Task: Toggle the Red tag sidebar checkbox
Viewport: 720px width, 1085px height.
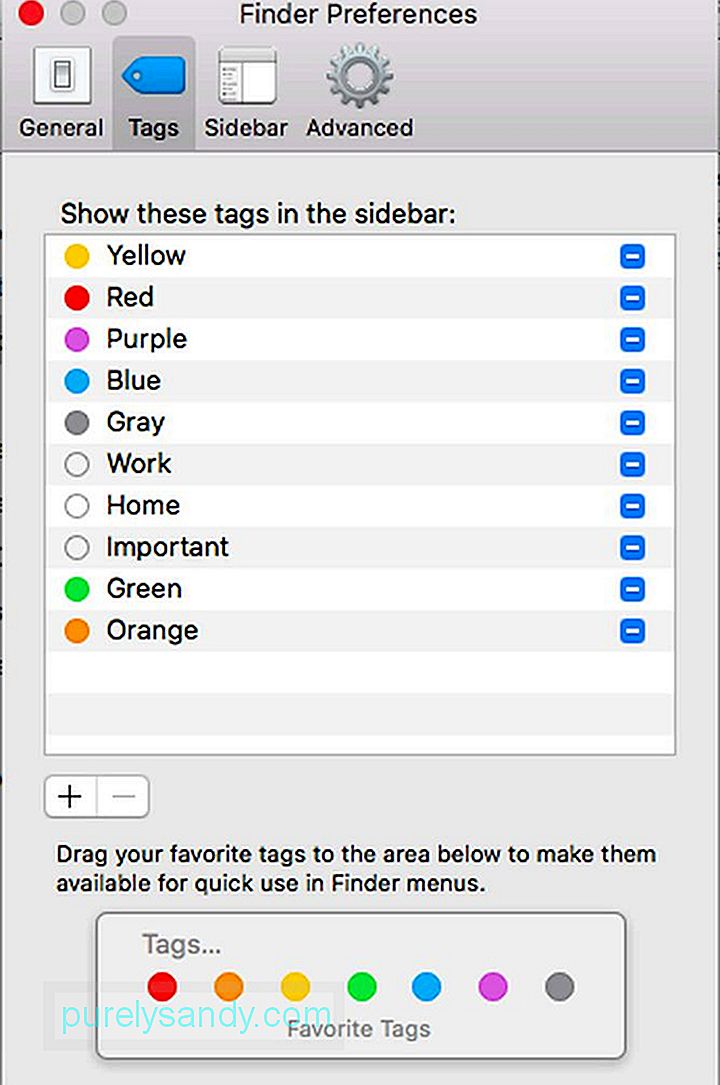Action: (x=632, y=298)
